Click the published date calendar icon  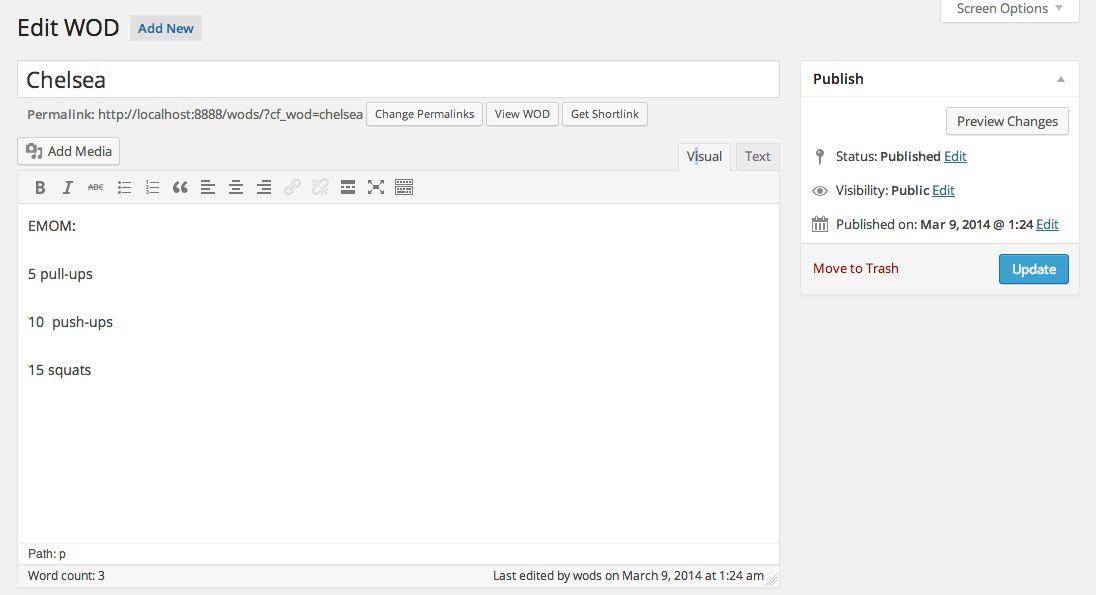pos(820,224)
